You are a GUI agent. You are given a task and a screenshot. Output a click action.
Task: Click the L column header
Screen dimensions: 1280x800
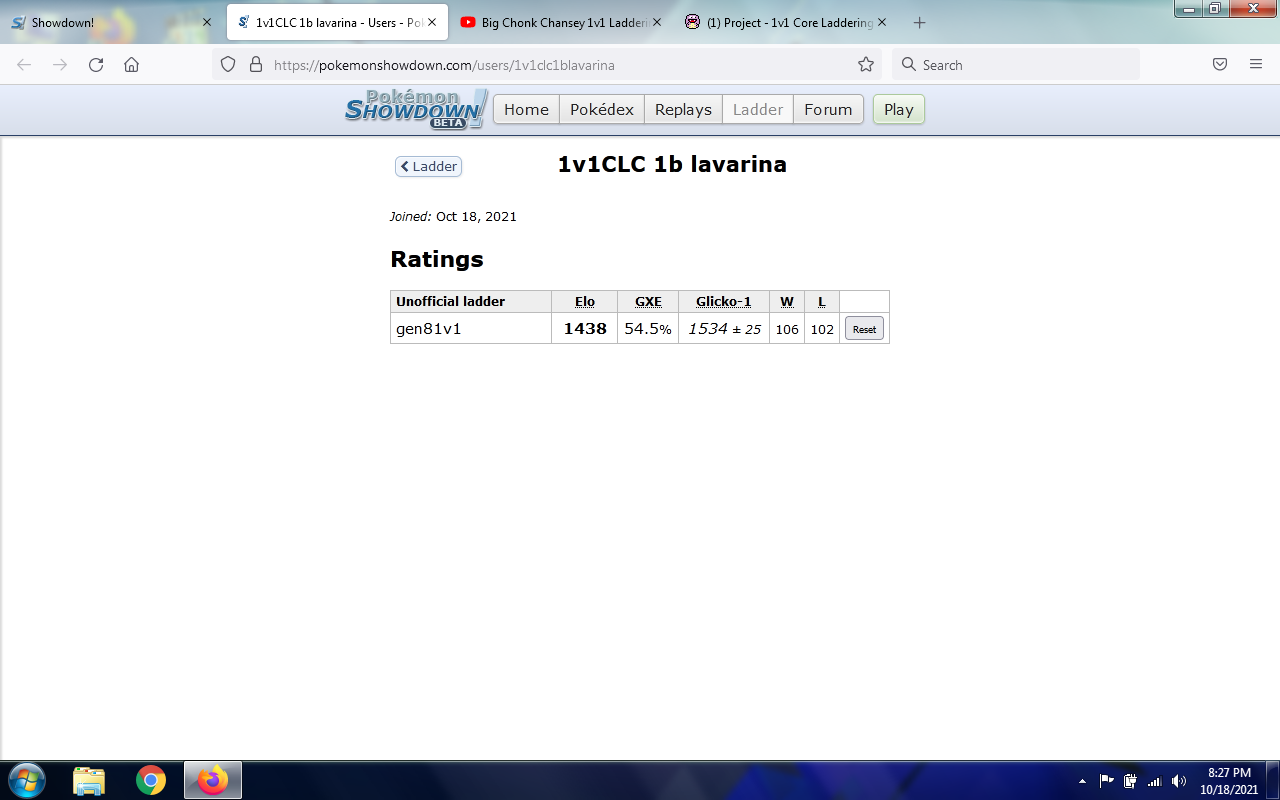pos(822,301)
